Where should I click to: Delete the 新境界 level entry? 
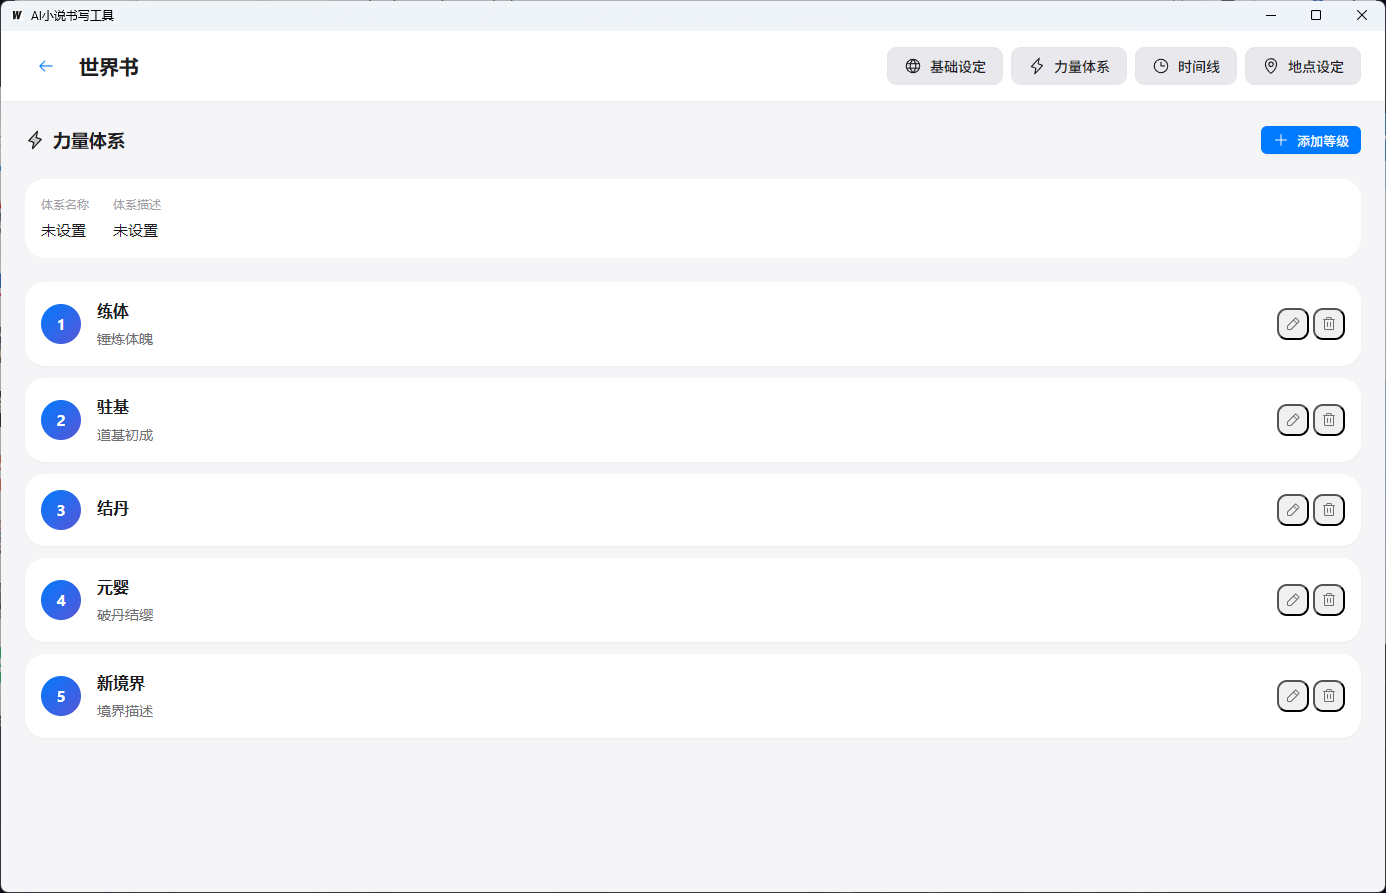[x=1328, y=696]
